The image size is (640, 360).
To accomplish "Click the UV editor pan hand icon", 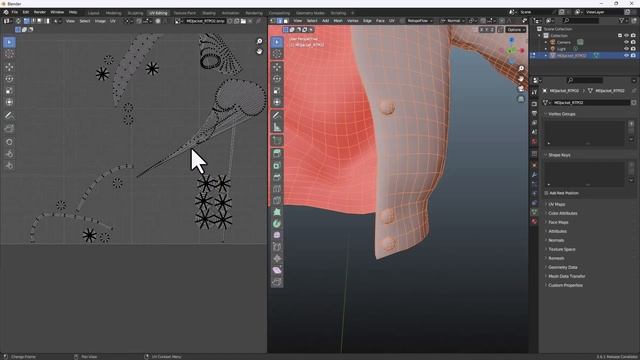I will (x=259, y=51).
